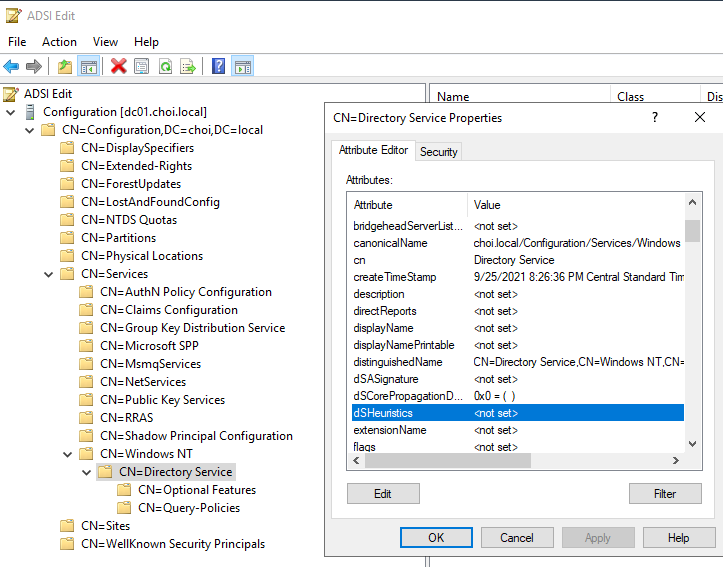Toggle Show/Hide Console Tree toolbar icon
This screenshot has width=723, height=567.
[x=88, y=66]
